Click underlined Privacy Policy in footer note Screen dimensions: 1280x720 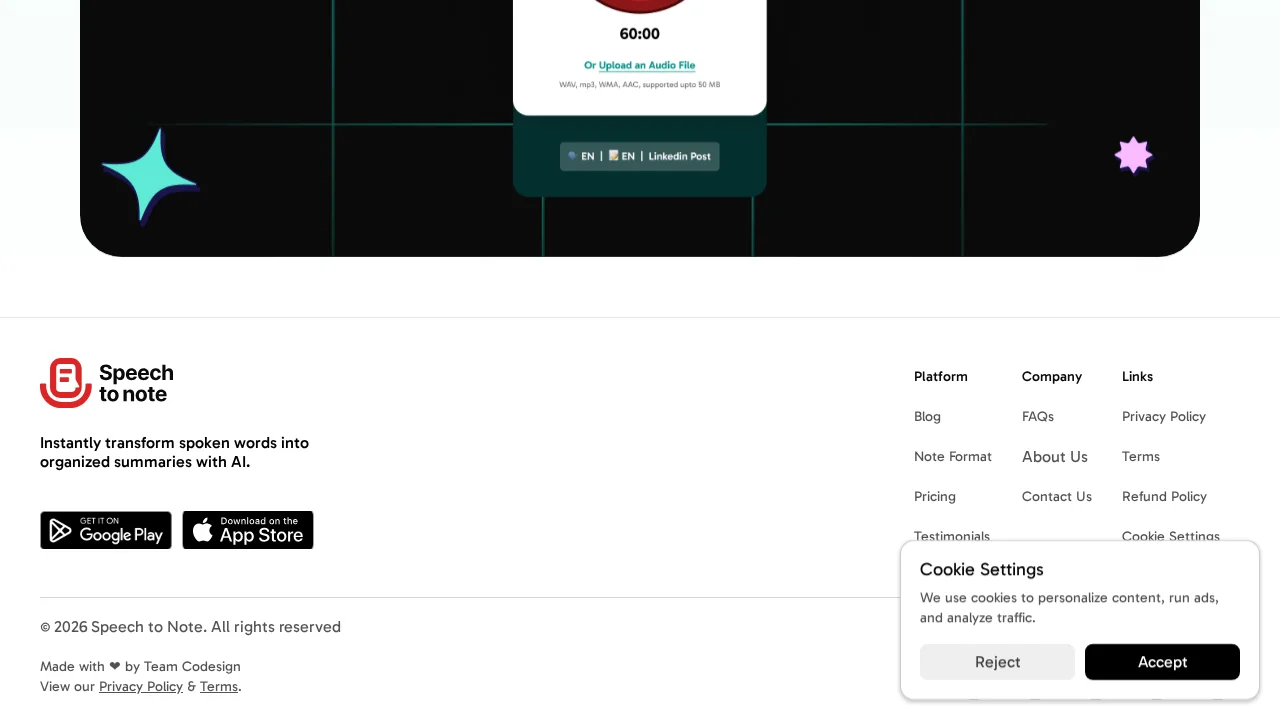click(x=141, y=687)
